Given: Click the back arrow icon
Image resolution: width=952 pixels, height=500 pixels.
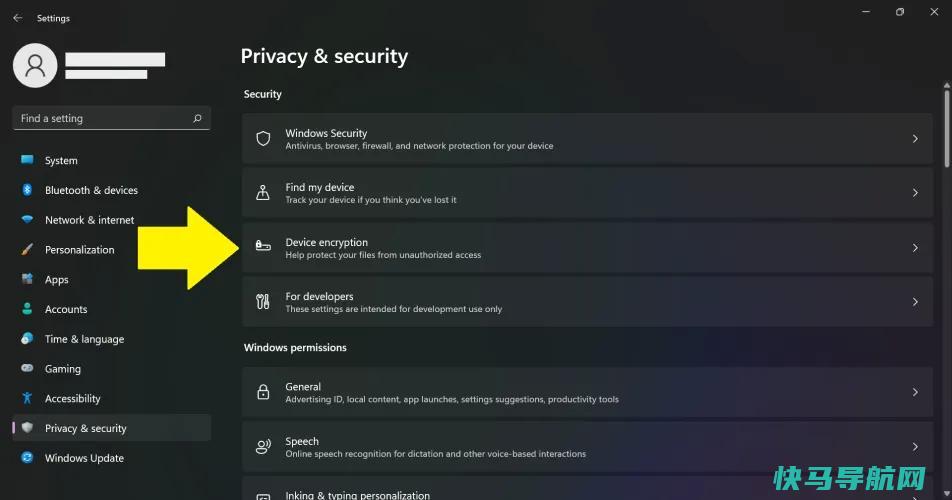Looking at the screenshot, I should tap(18, 18).
